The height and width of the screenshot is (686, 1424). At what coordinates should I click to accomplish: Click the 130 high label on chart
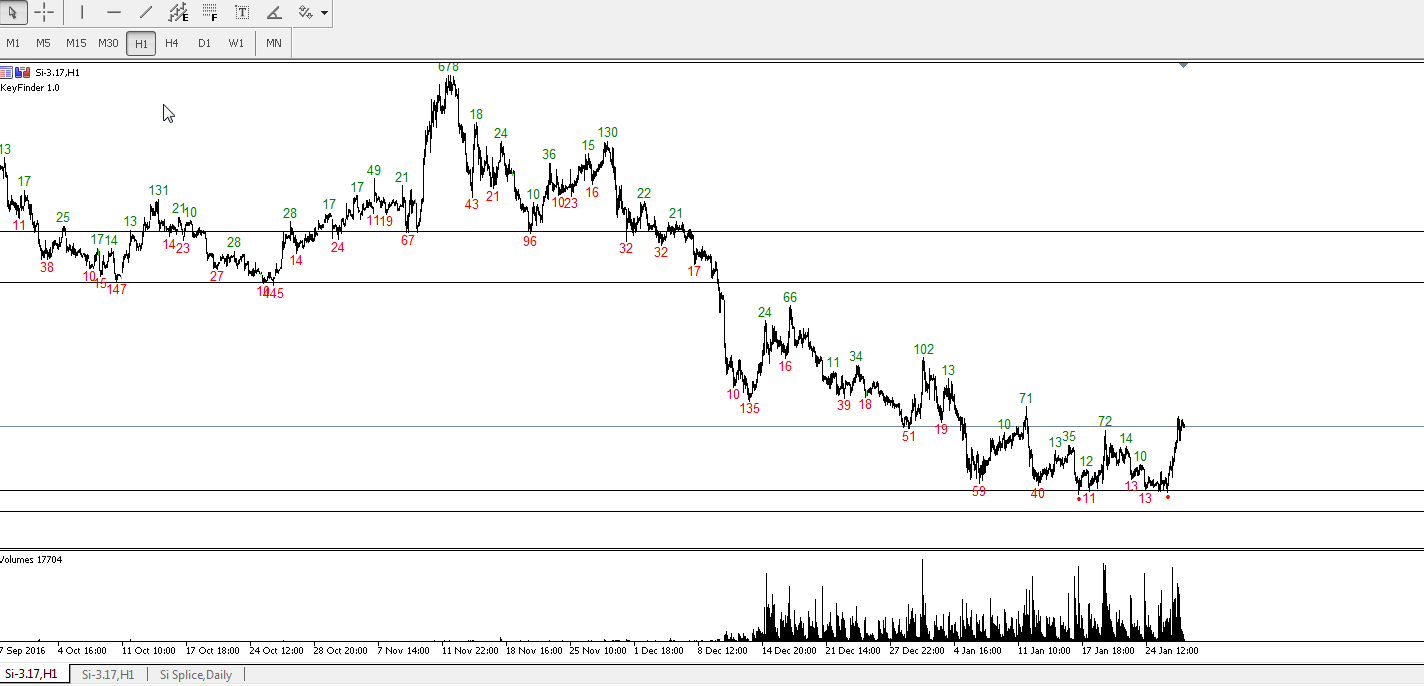coord(608,132)
